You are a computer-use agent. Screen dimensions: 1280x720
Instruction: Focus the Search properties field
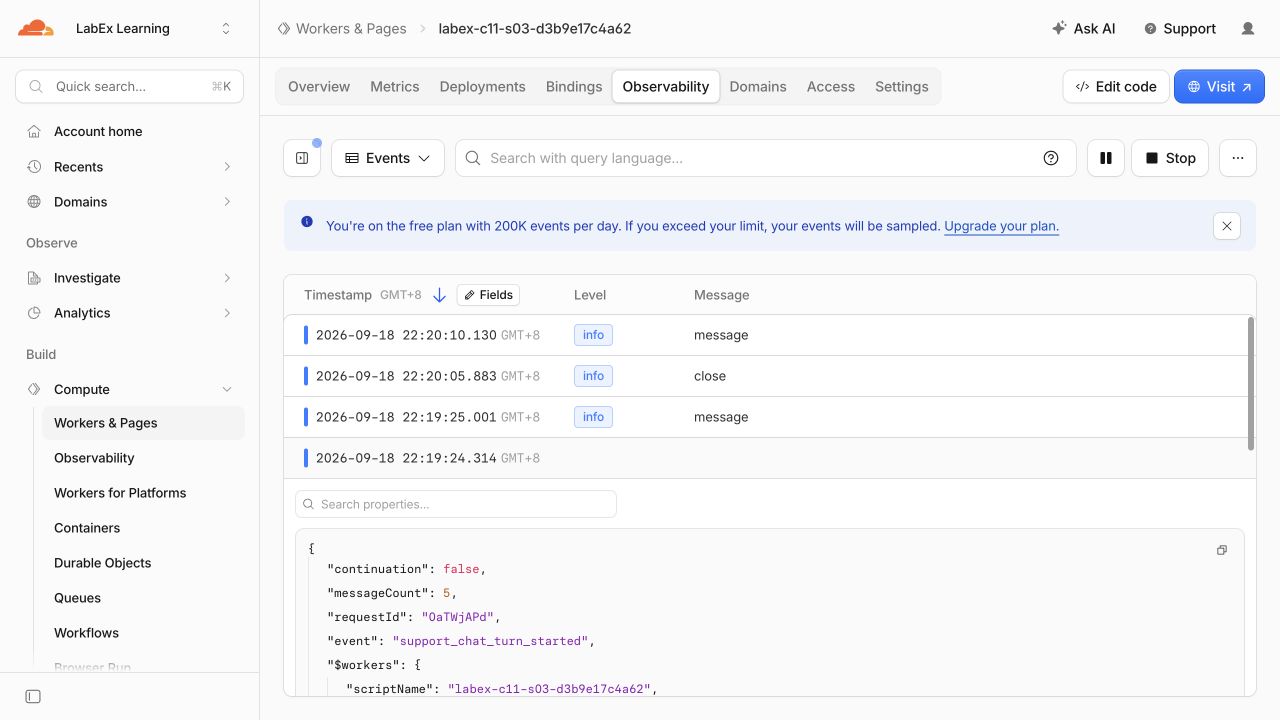coord(456,504)
